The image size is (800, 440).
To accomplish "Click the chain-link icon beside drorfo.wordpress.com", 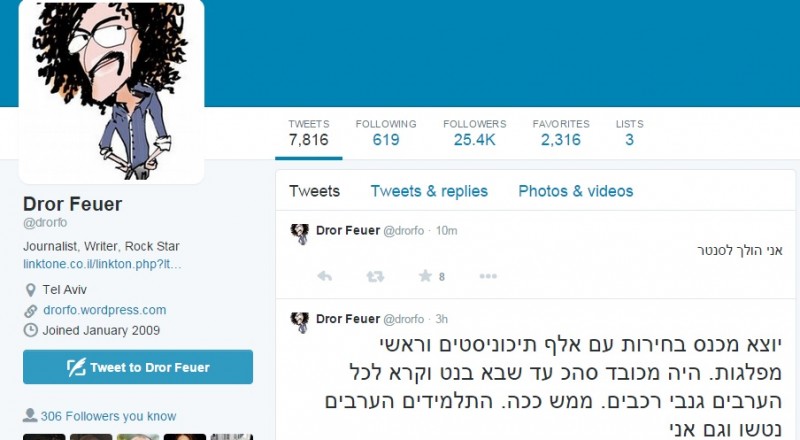I will tap(31, 310).
